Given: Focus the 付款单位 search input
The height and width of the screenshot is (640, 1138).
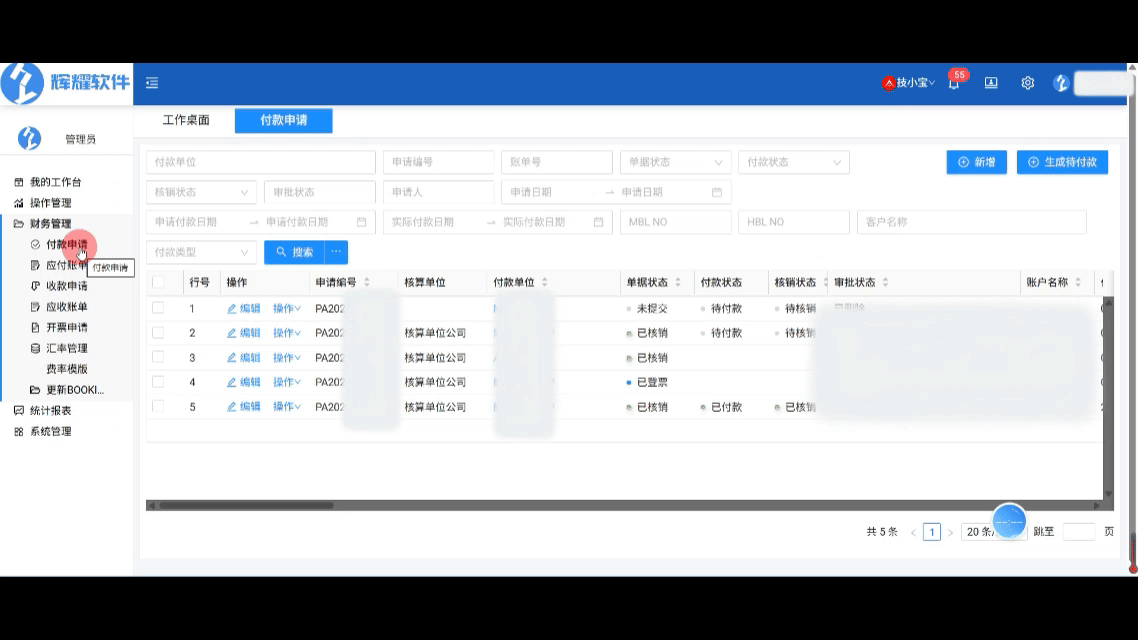Looking at the screenshot, I should pyautogui.click(x=261, y=162).
